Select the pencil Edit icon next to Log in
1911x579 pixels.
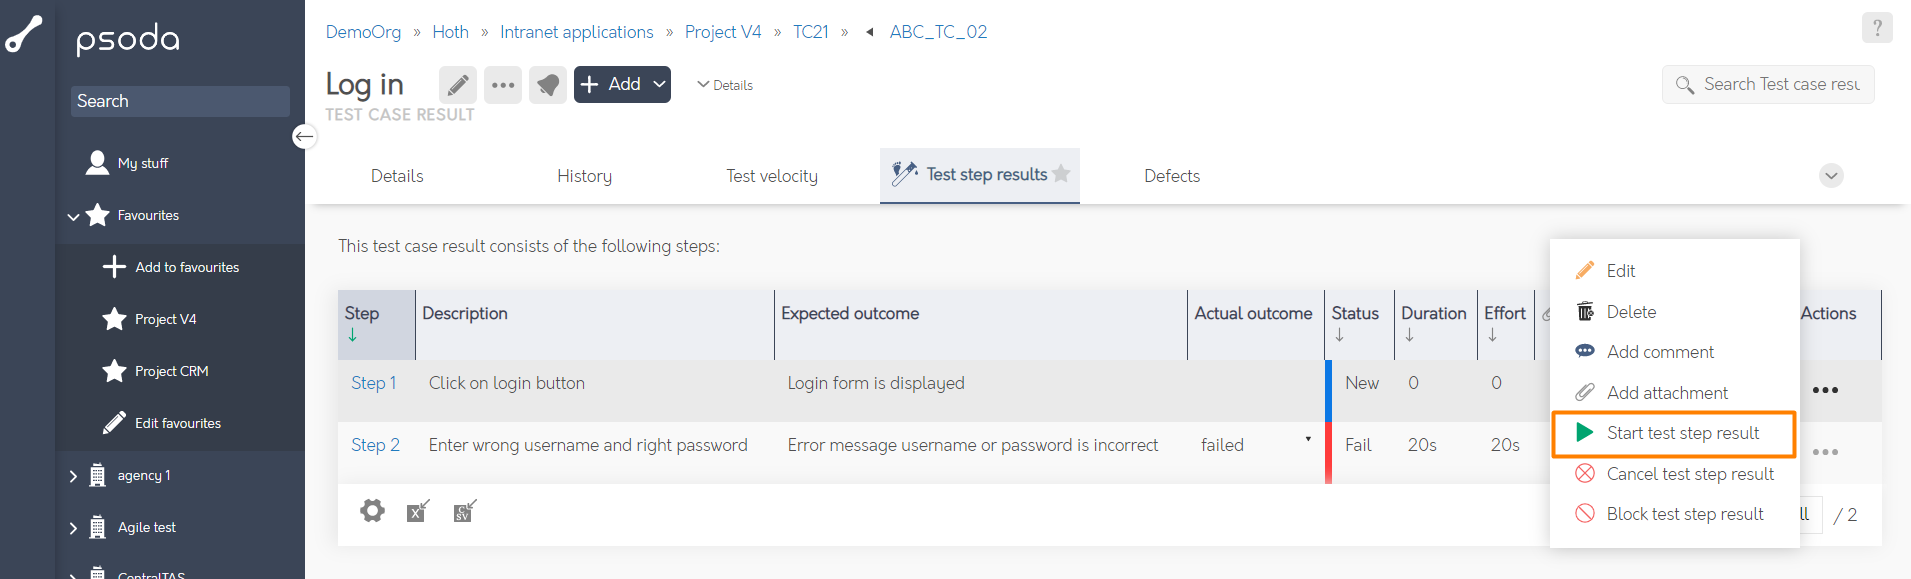tap(457, 85)
